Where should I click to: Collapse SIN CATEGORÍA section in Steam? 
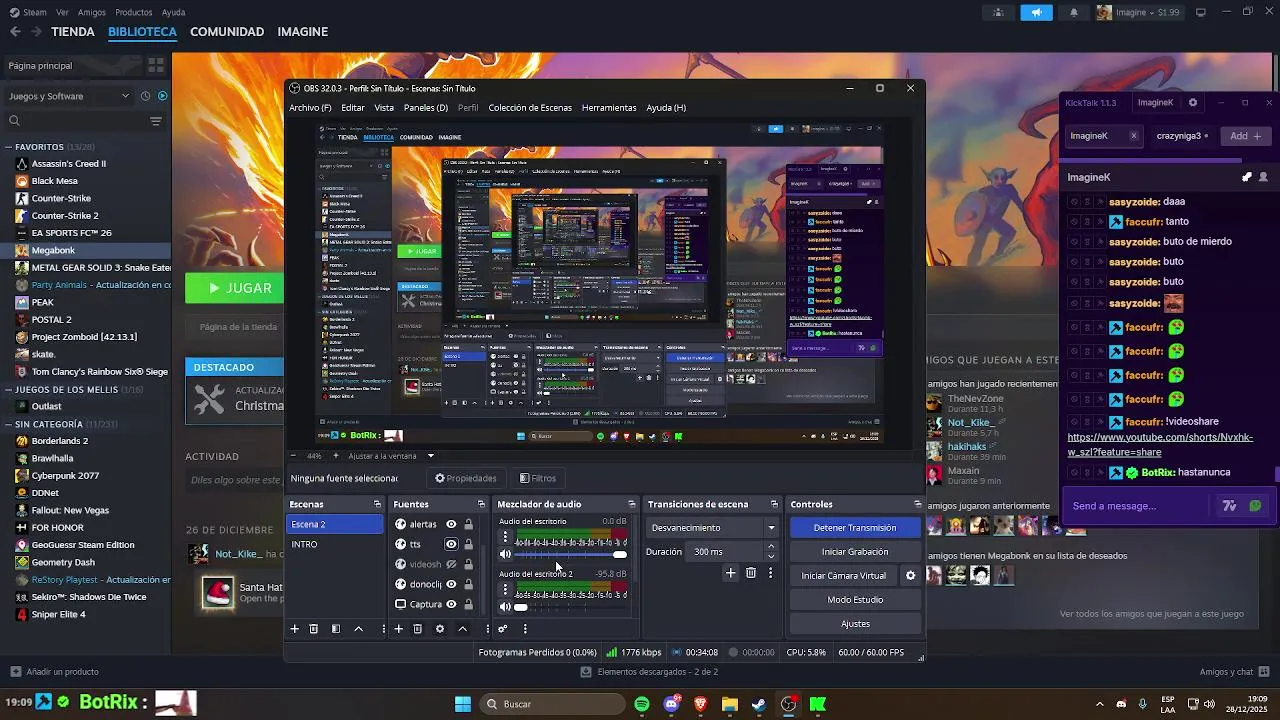(8, 424)
